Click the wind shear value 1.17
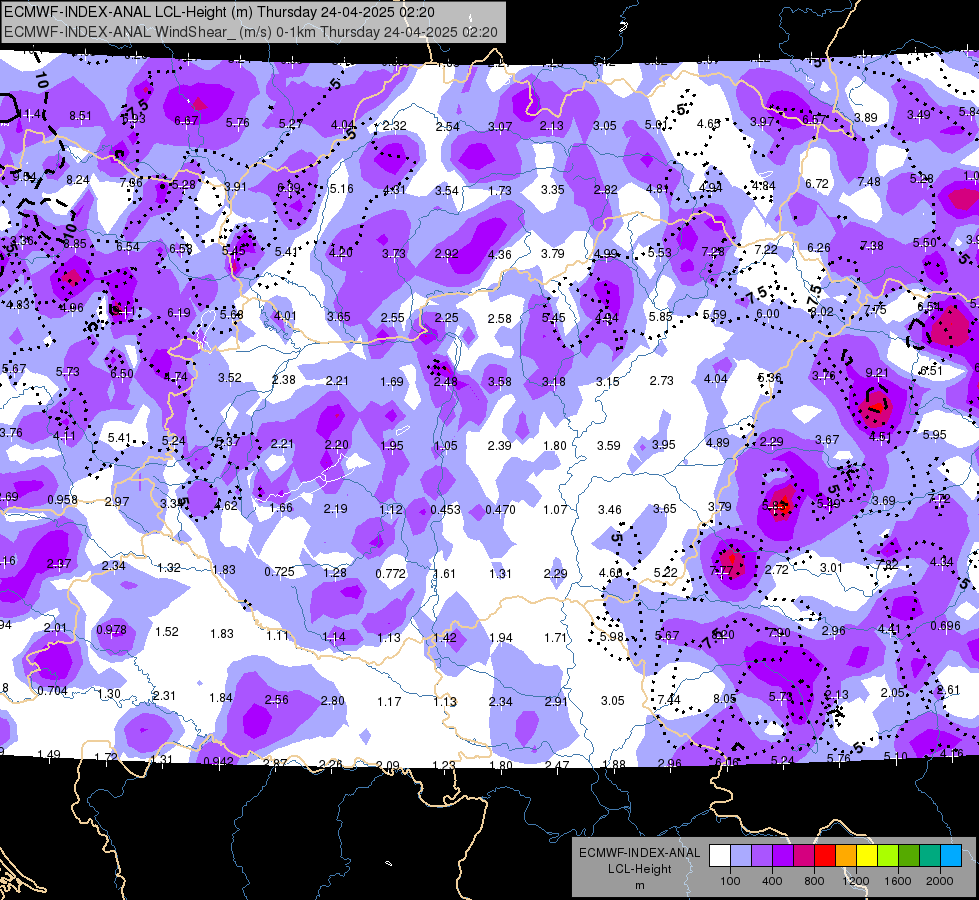979x900 pixels. click(389, 702)
